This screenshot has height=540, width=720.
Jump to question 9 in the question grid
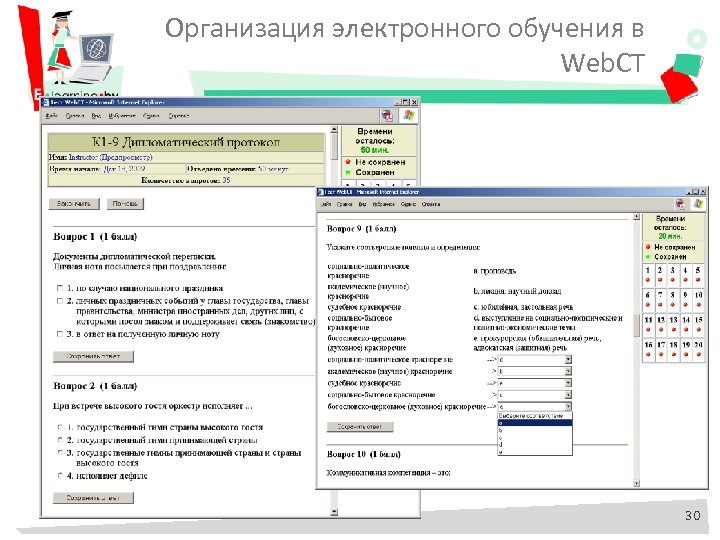coord(686,299)
